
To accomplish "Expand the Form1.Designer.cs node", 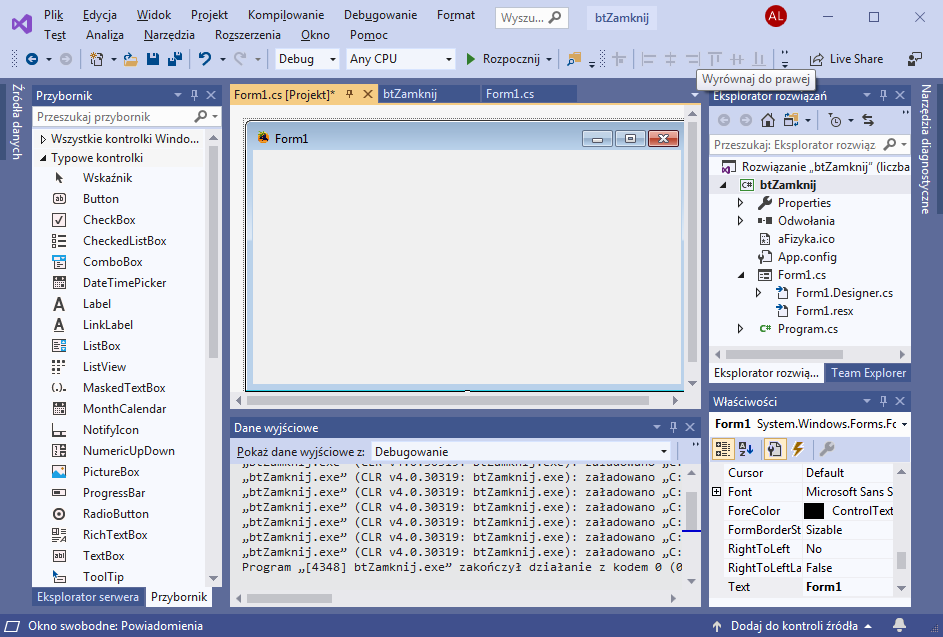I will point(758,293).
